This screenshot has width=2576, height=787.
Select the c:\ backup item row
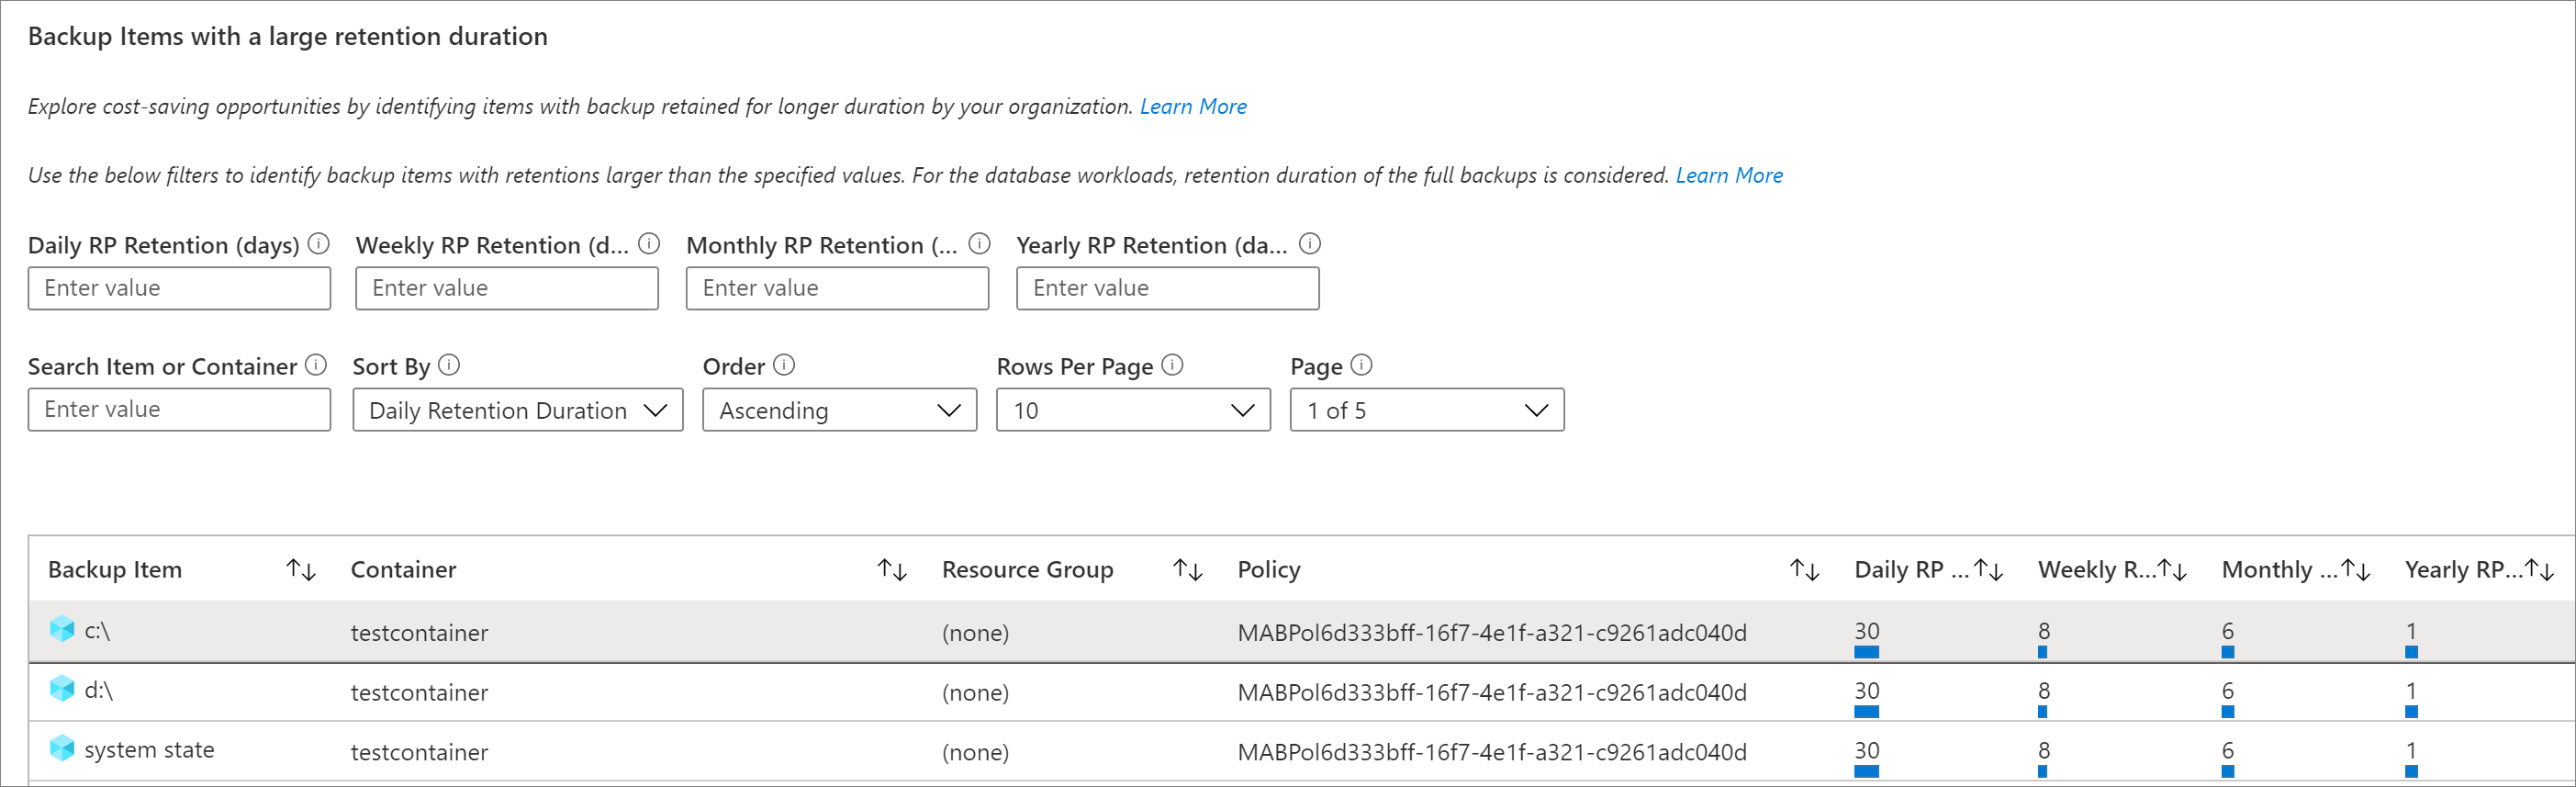tap(97, 631)
